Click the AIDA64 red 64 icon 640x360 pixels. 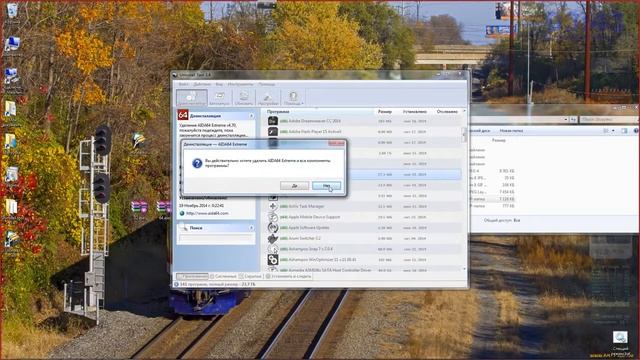point(182,115)
